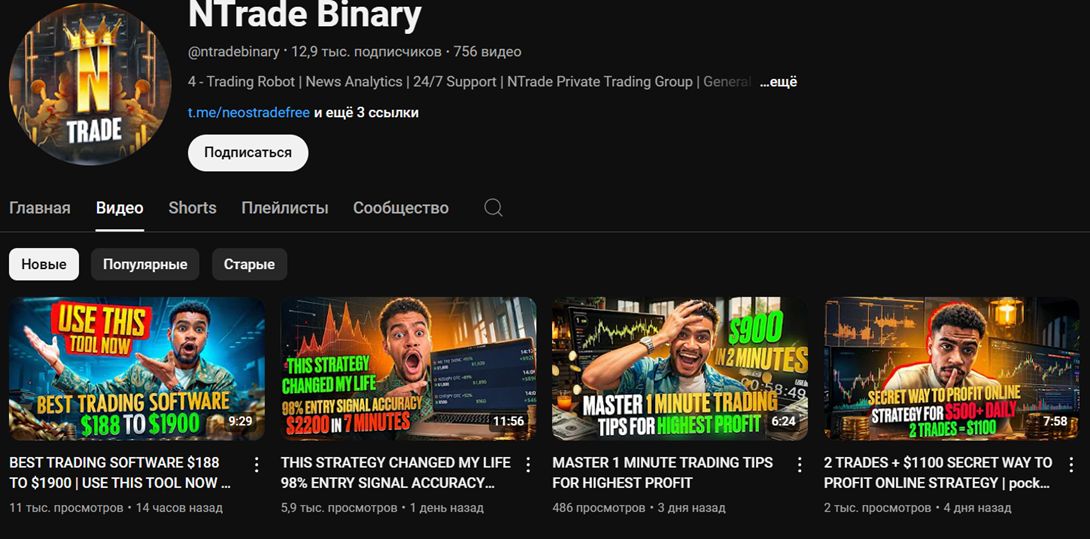Open options menu for 2 TRADES + $1100 video
The height and width of the screenshot is (539, 1090).
point(1071,465)
